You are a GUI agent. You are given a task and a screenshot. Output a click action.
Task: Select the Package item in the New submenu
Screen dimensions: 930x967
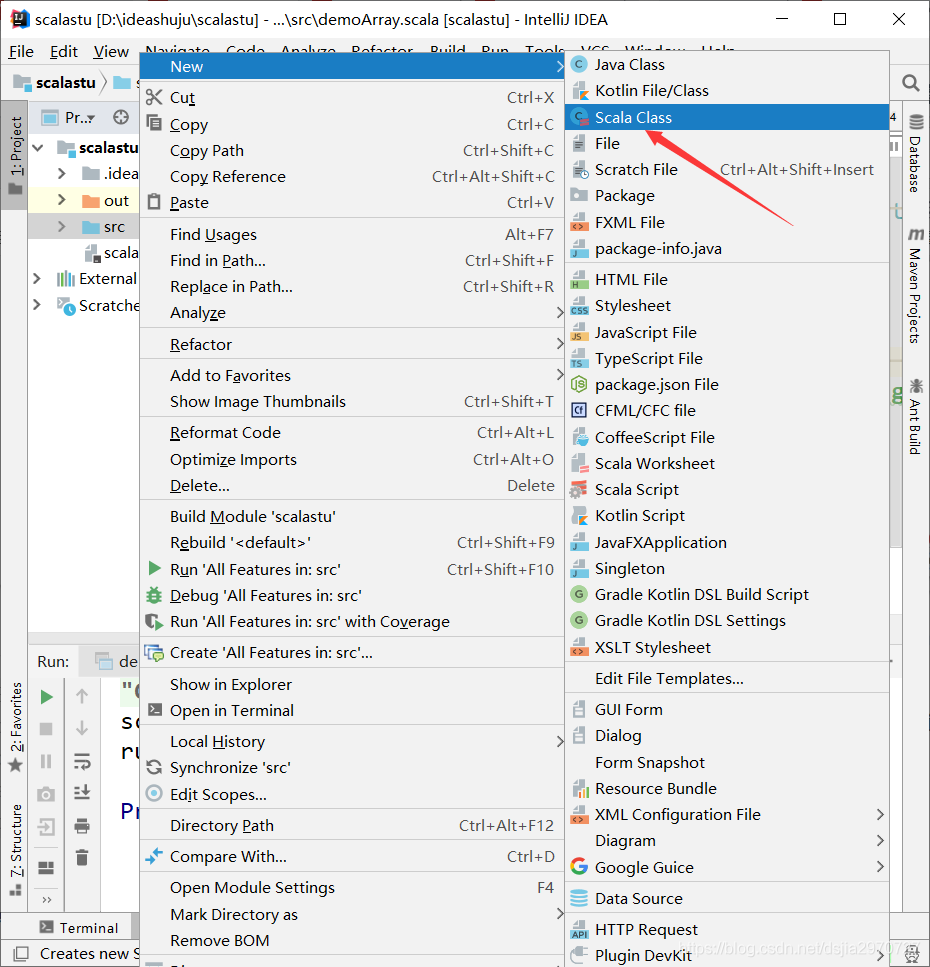727,195
